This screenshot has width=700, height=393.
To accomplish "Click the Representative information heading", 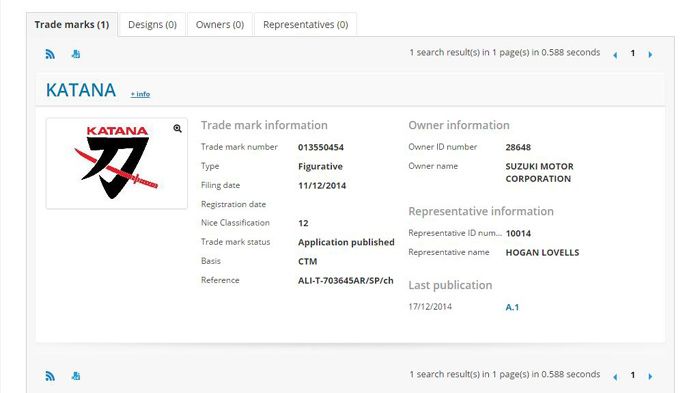I will [x=481, y=211].
